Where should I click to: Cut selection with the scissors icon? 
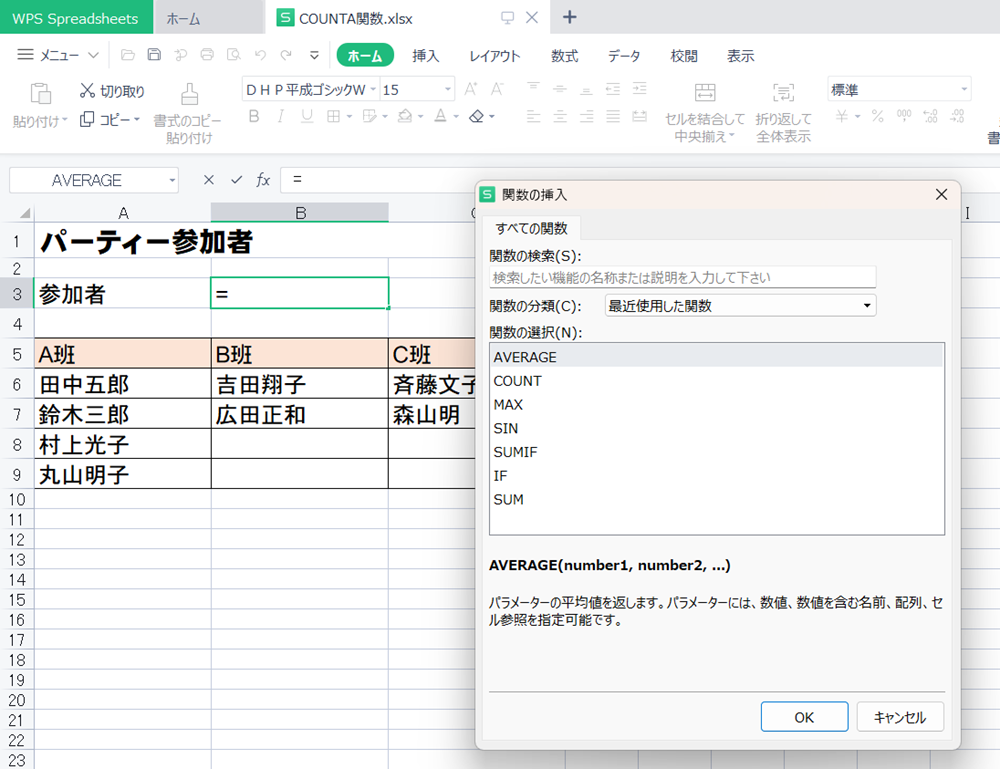(87, 91)
